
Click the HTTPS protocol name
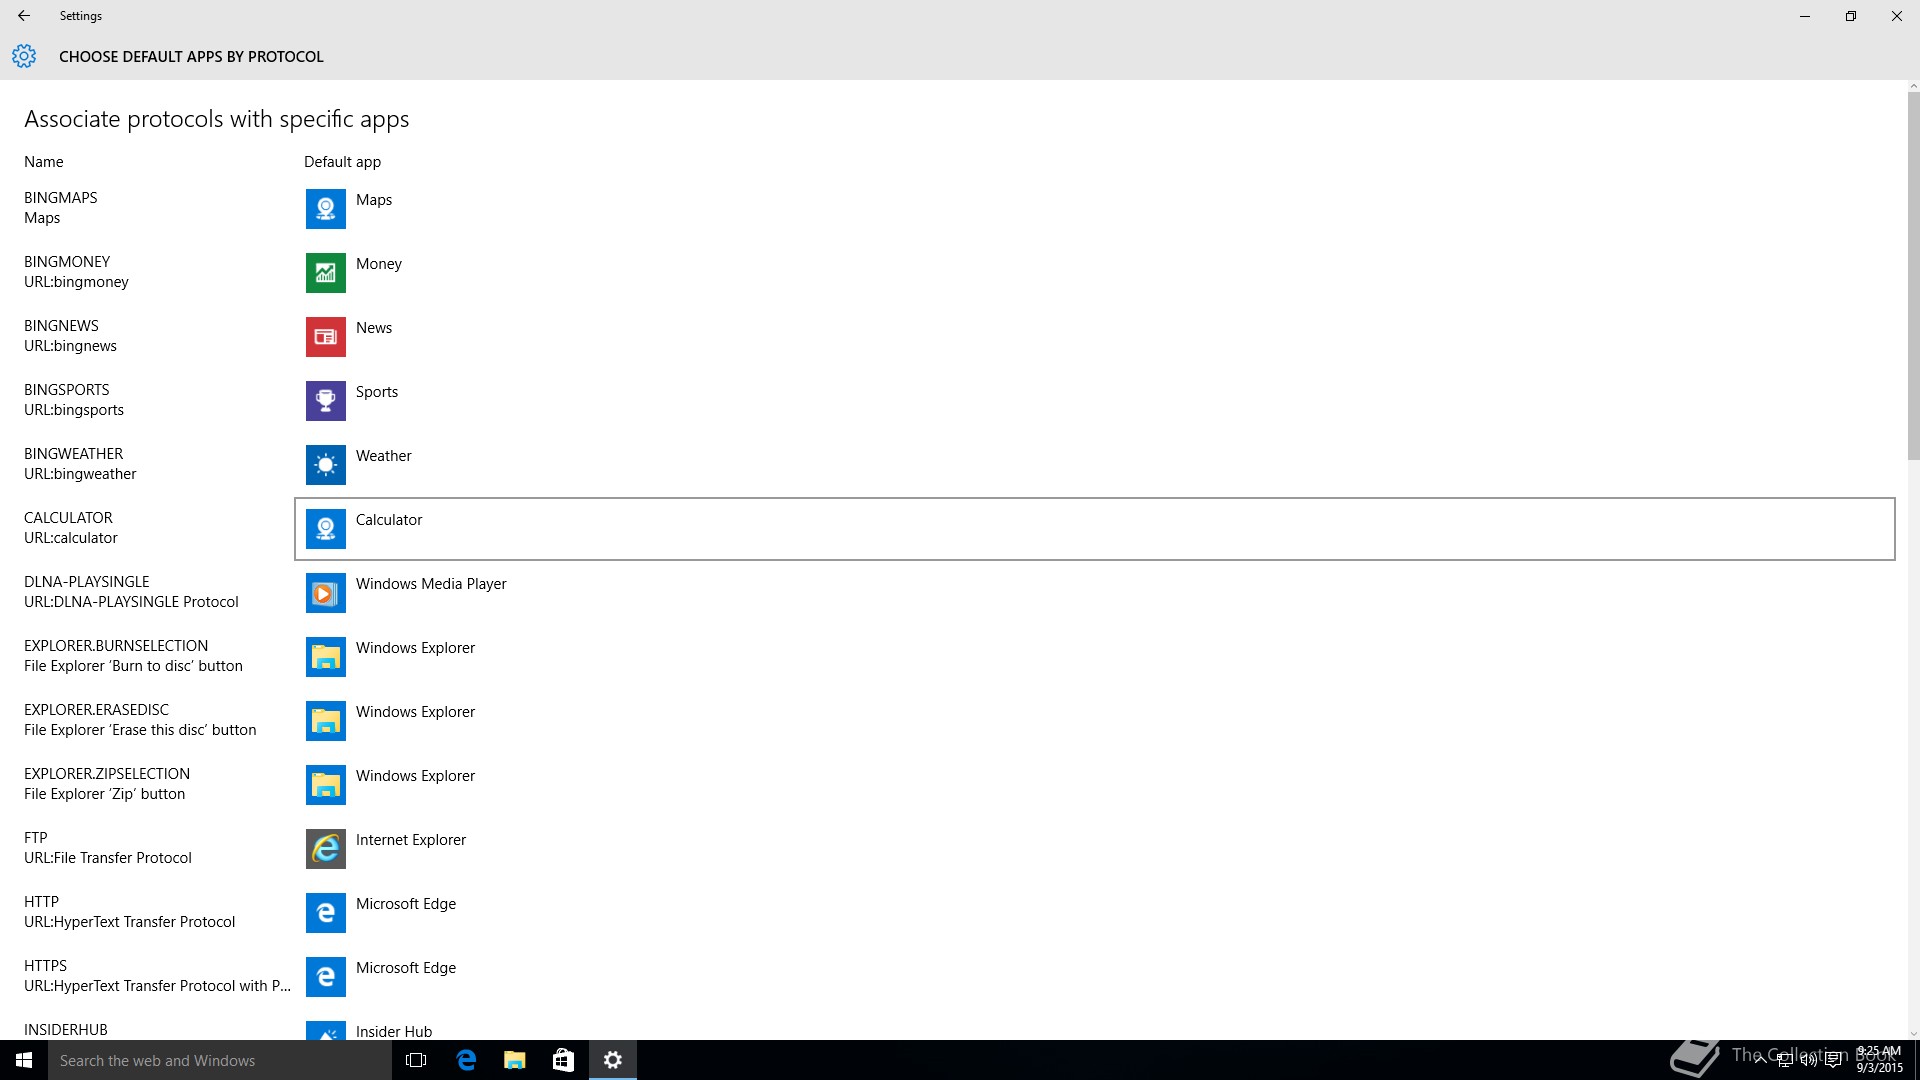(x=45, y=966)
